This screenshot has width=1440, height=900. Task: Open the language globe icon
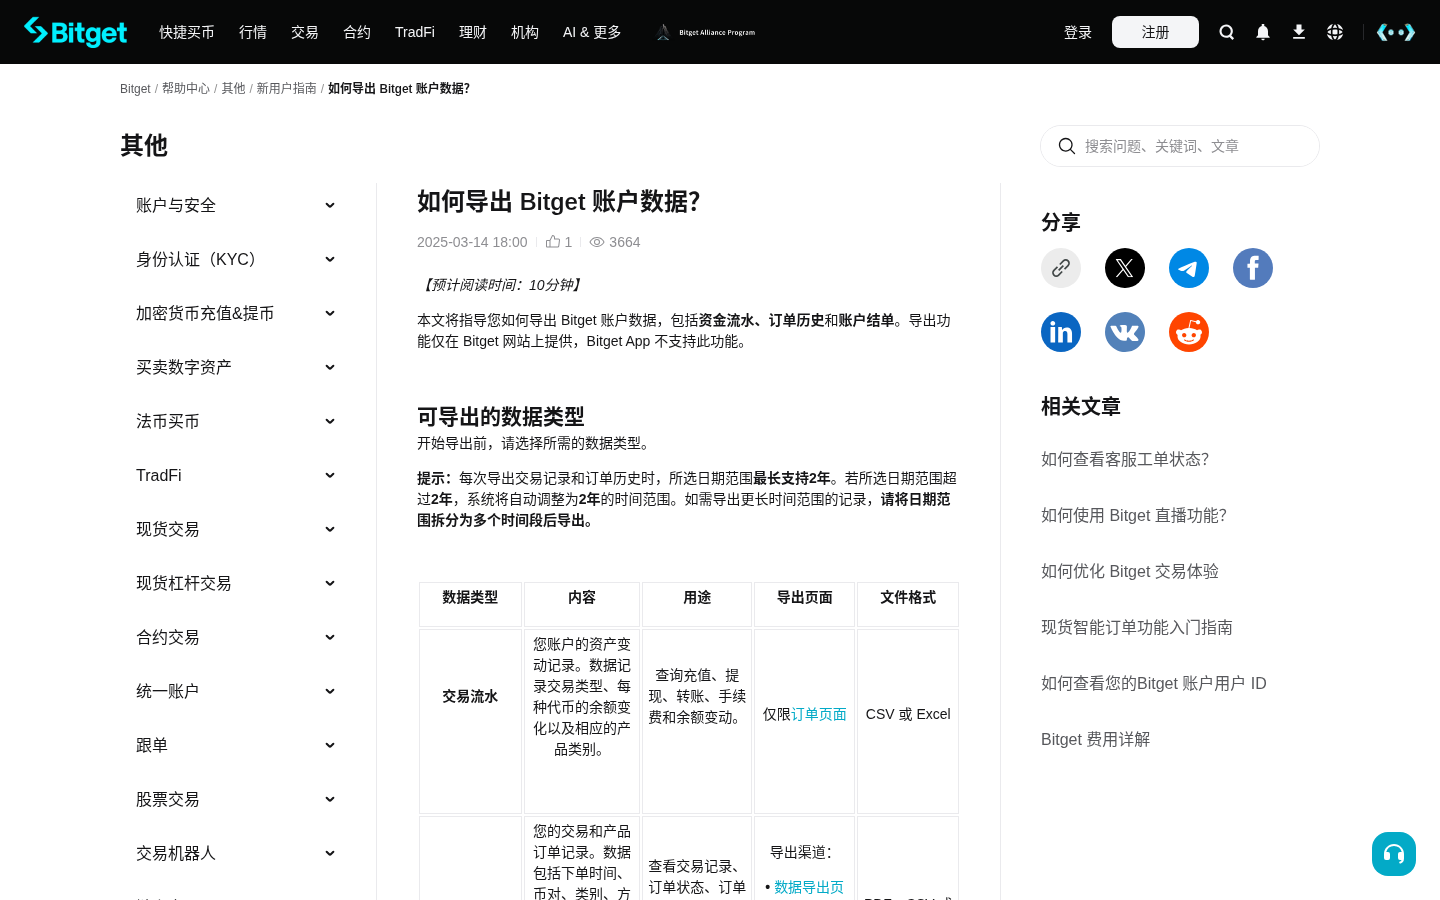click(1335, 32)
